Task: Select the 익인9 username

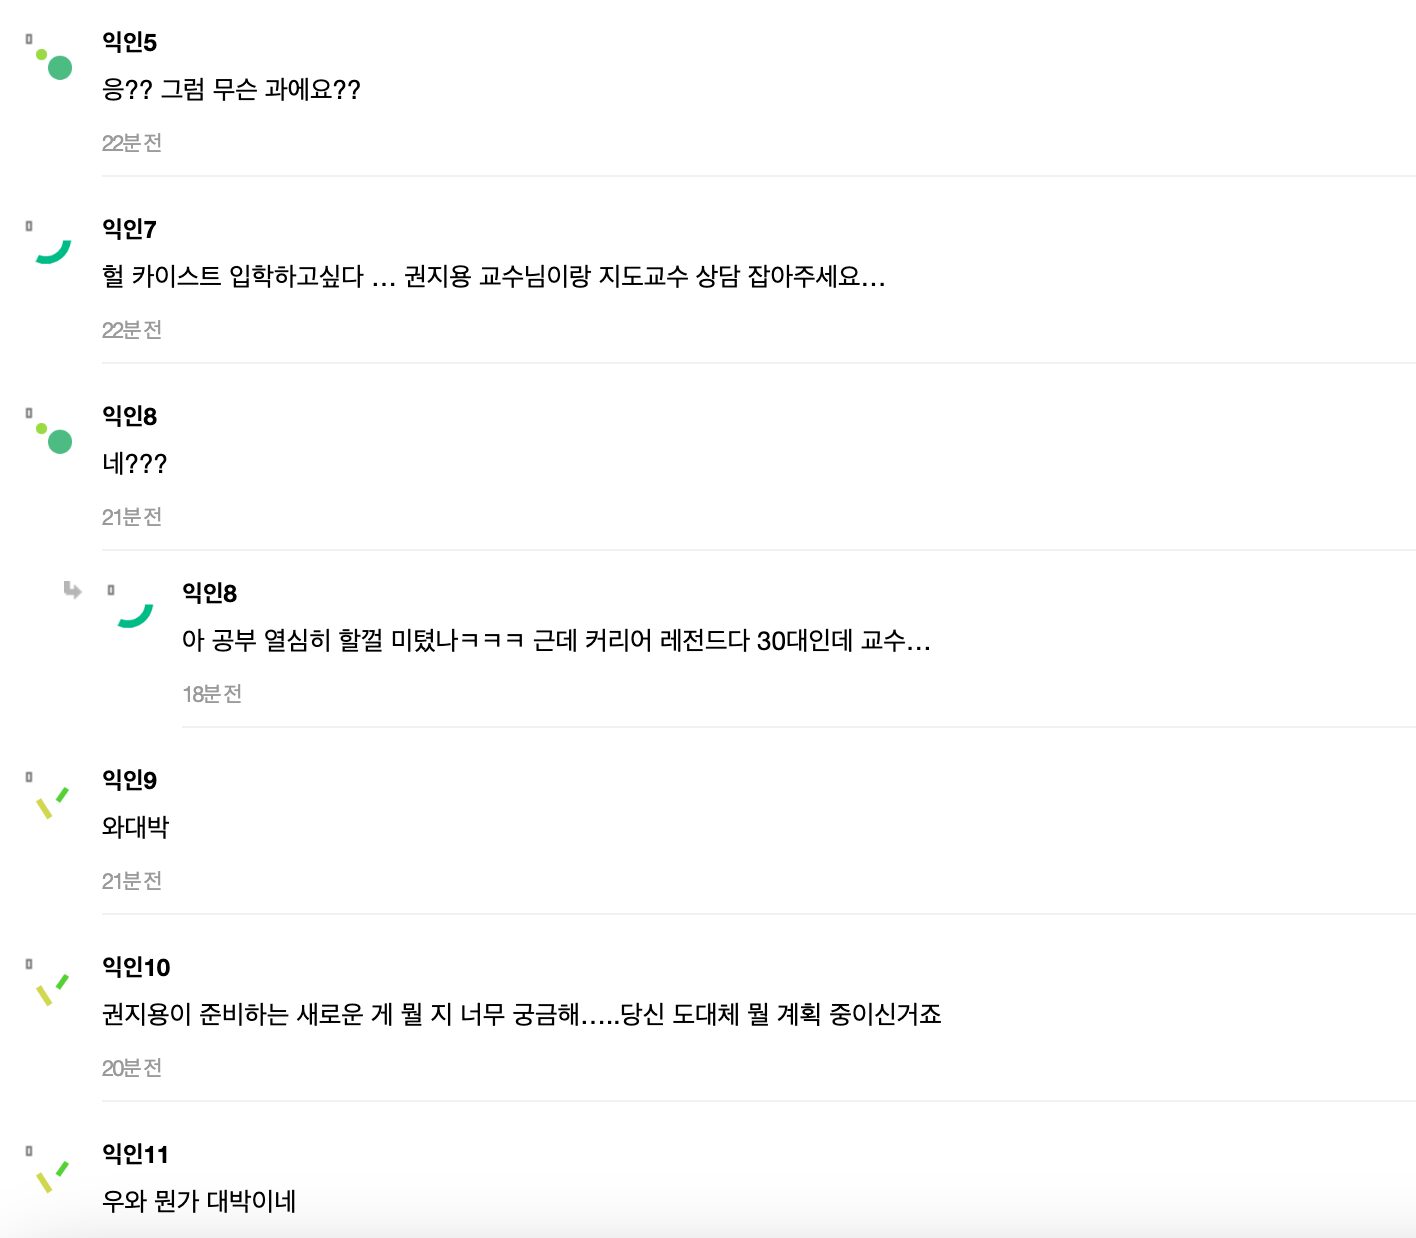Action: pyautogui.click(x=129, y=780)
